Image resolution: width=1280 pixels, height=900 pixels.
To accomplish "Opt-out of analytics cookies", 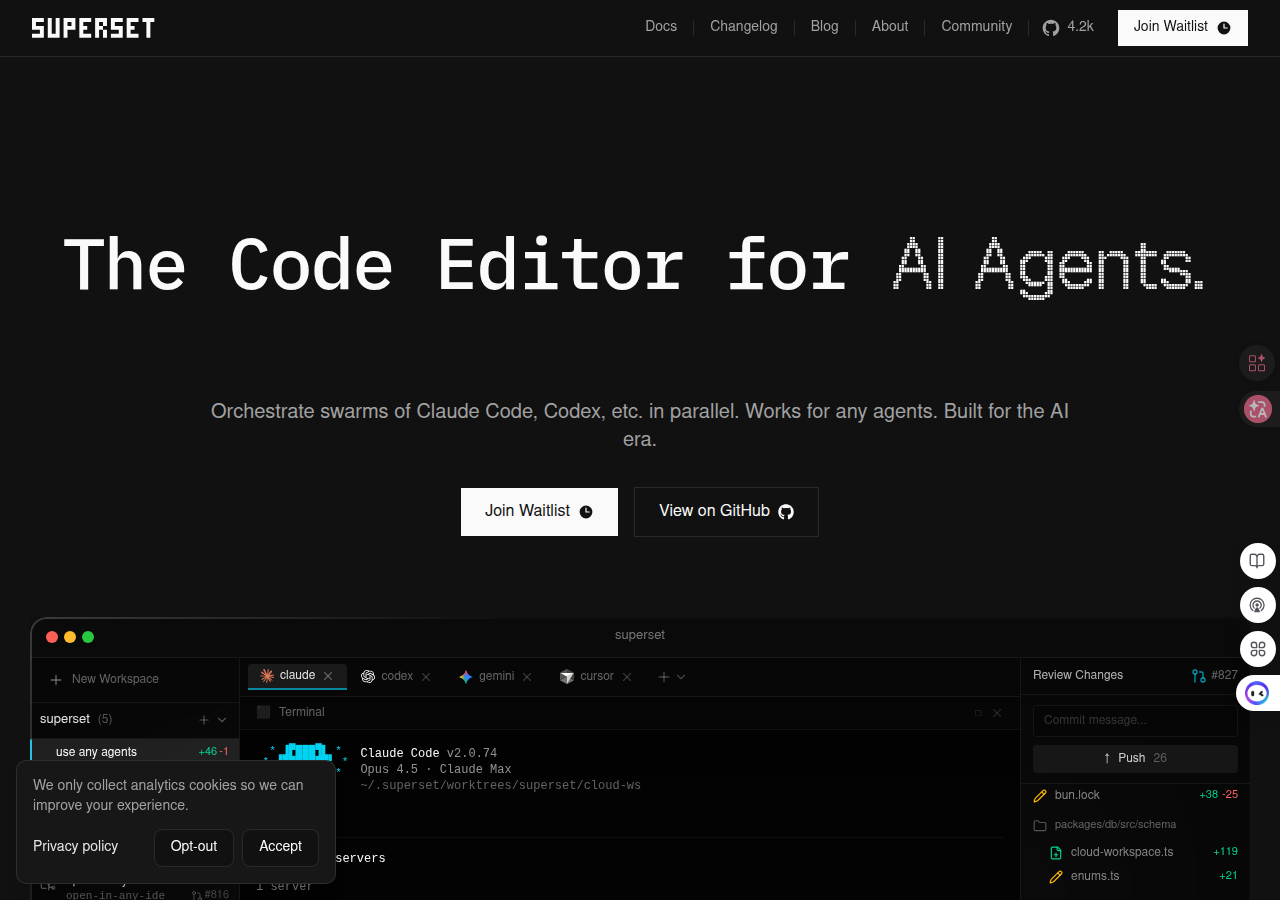I will 194,847.
